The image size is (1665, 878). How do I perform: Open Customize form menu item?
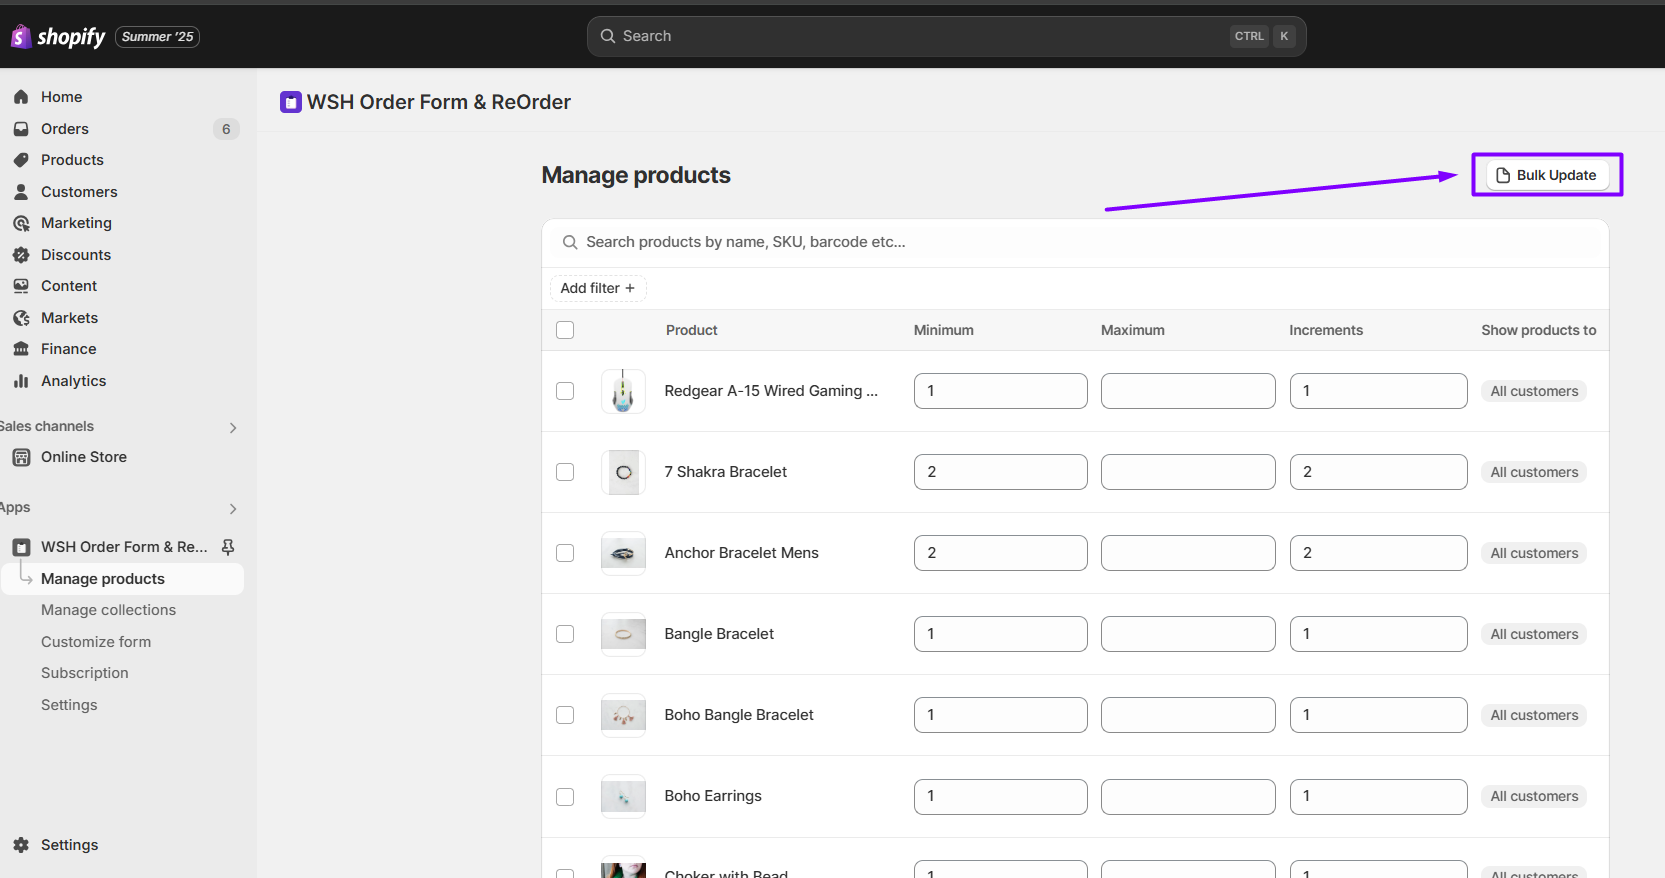tap(96, 642)
